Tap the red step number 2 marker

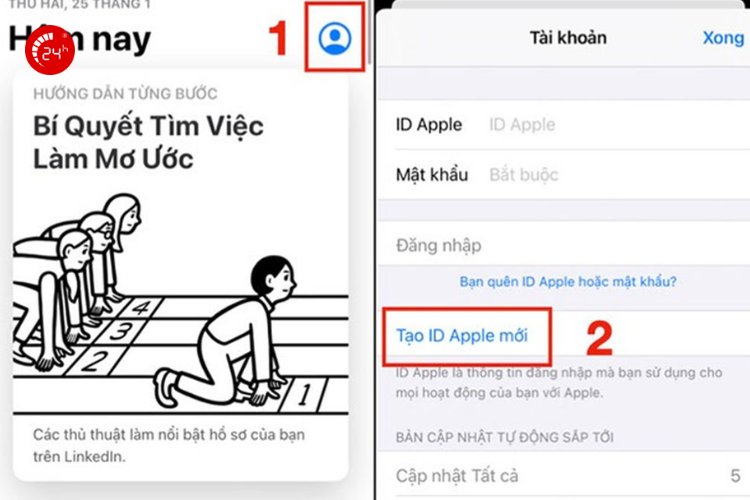coord(599,338)
